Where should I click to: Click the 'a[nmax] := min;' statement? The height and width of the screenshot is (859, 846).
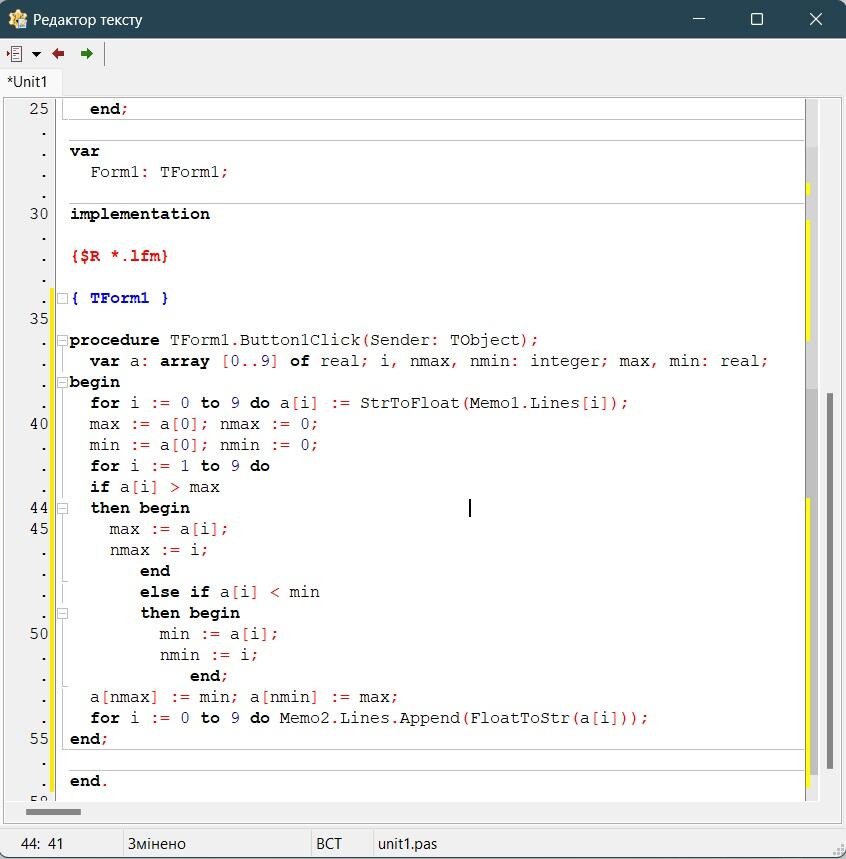tap(164, 697)
